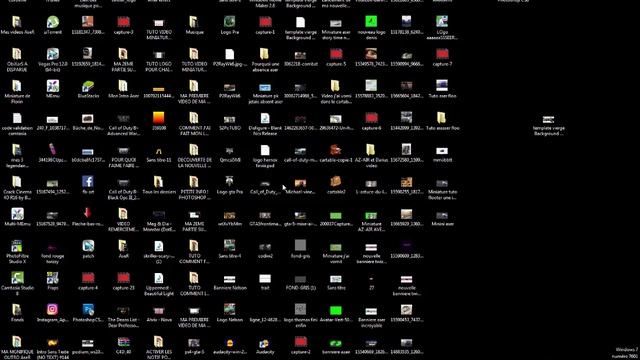This screenshot has height=360, width=640.
Task: Open the Crack Cinema 4D folder
Action: pos(17,182)
